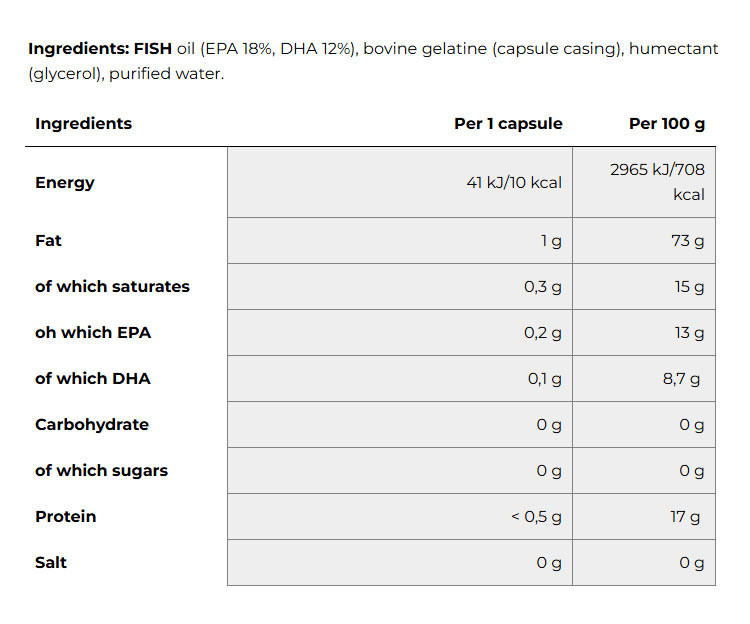Click the Ingredients column header
Viewport: 750px width, 624px height.
pos(83,123)
